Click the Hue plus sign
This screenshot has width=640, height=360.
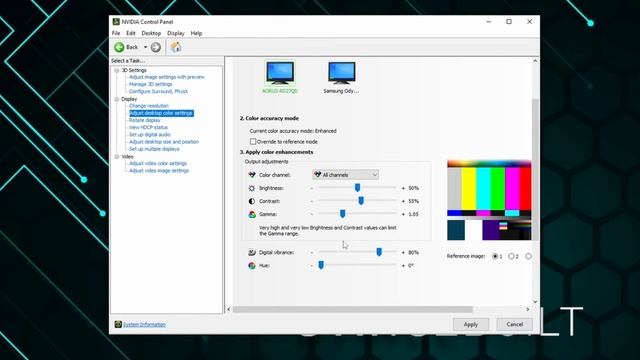tap(403, 266)
